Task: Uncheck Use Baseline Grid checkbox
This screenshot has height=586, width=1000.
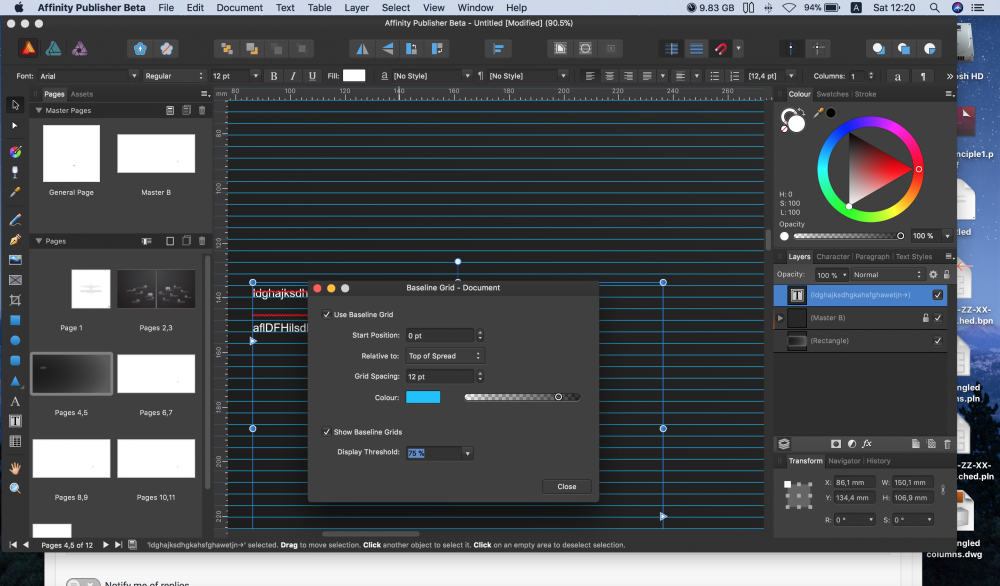Action: pos(327,314)
